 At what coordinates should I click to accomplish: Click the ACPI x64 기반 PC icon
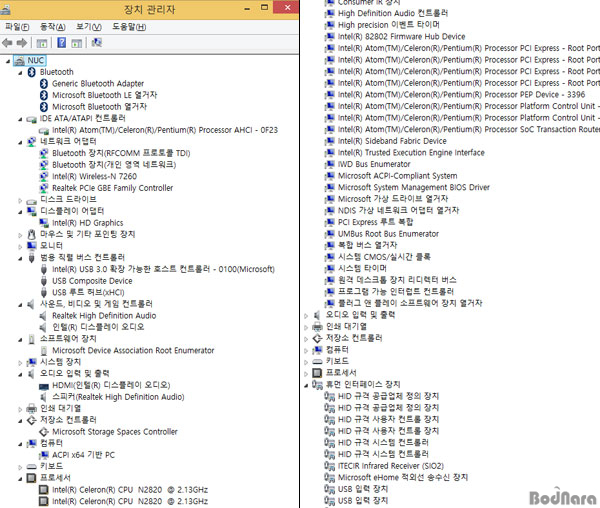click(x=44, y=455)
